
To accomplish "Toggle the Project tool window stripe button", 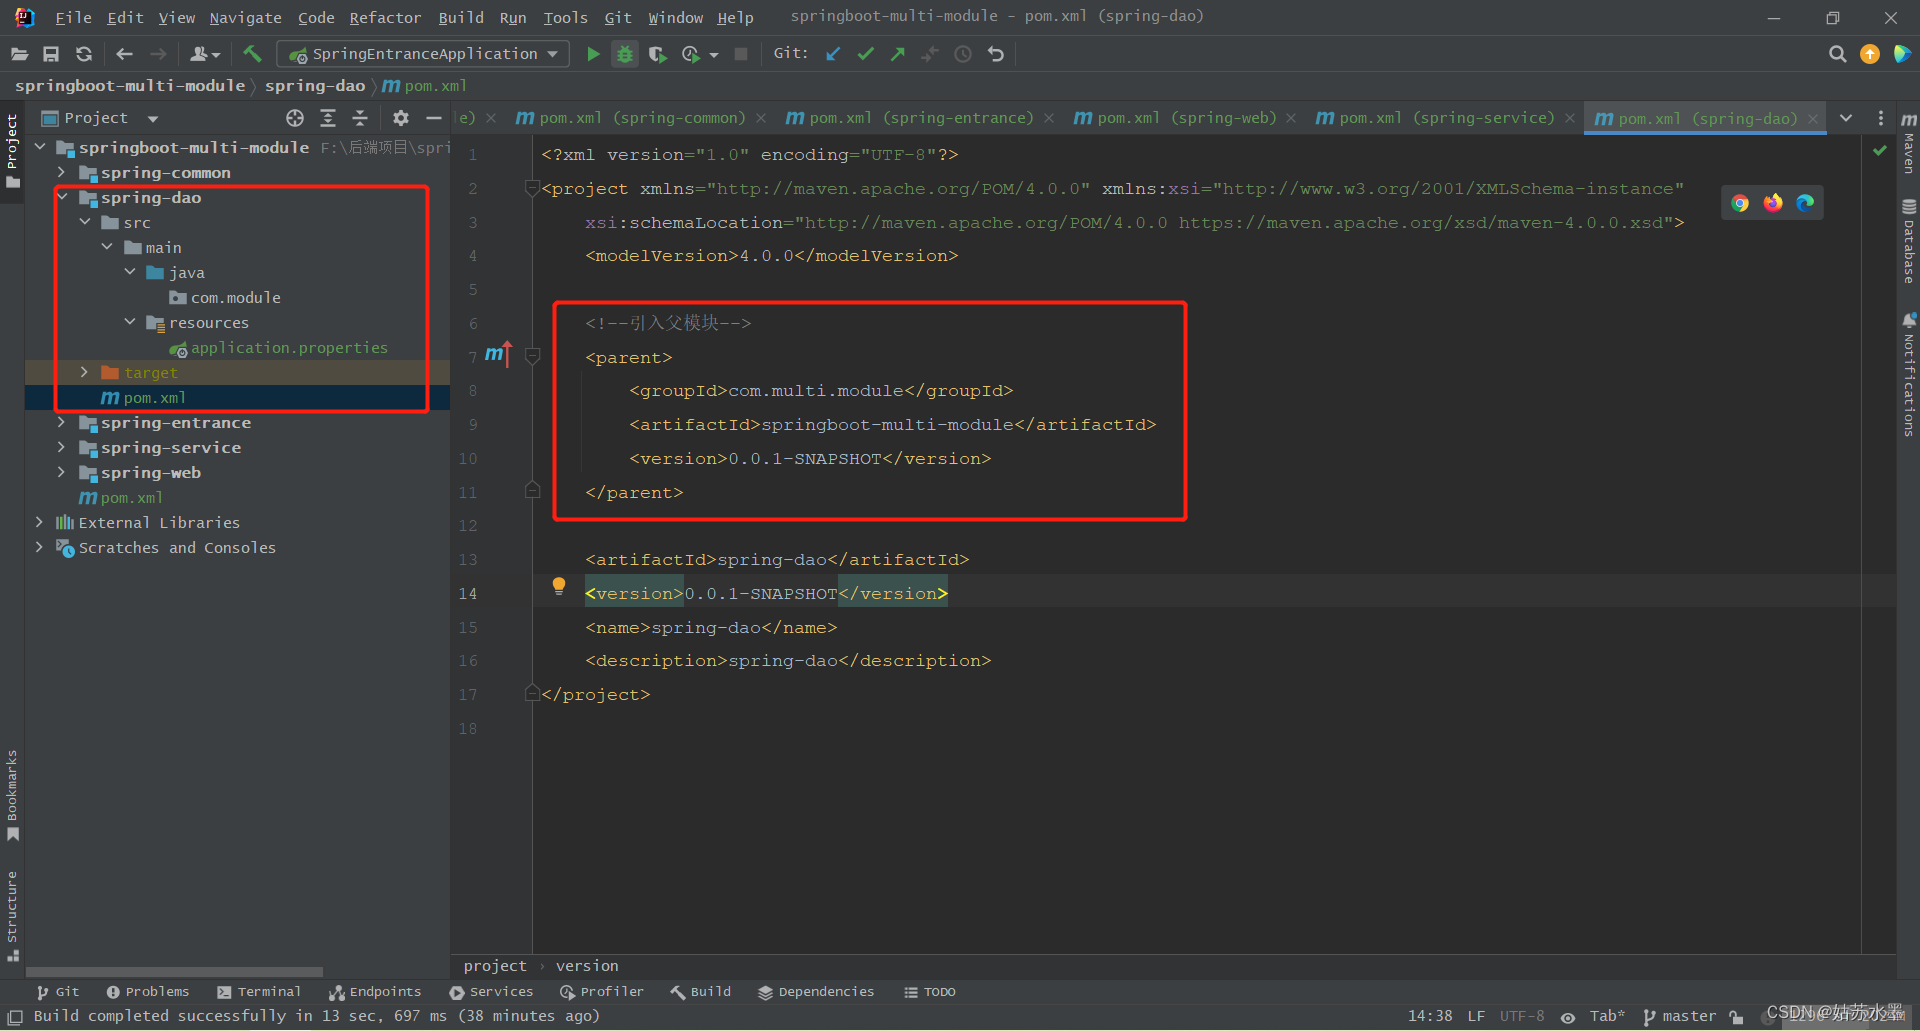I will click(12, 150).
